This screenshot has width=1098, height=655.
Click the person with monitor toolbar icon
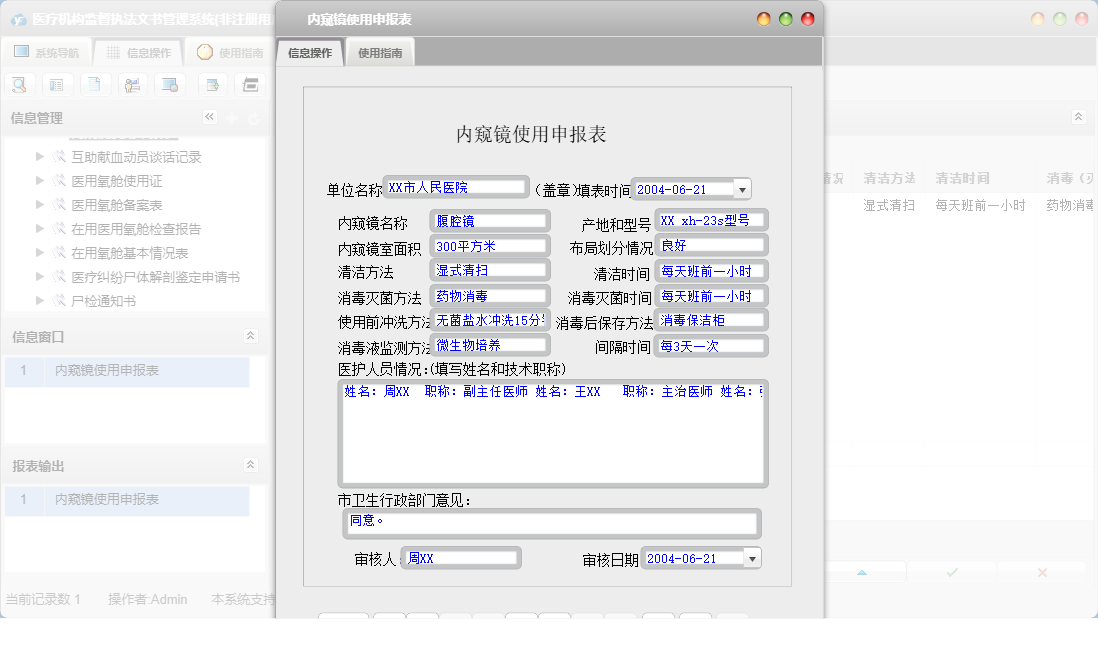132,85
